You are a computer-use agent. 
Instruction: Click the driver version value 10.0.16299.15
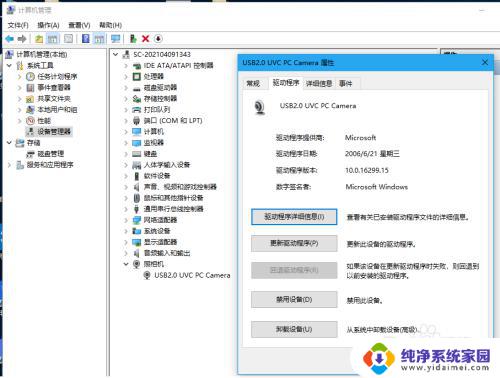tap(367, 170)
